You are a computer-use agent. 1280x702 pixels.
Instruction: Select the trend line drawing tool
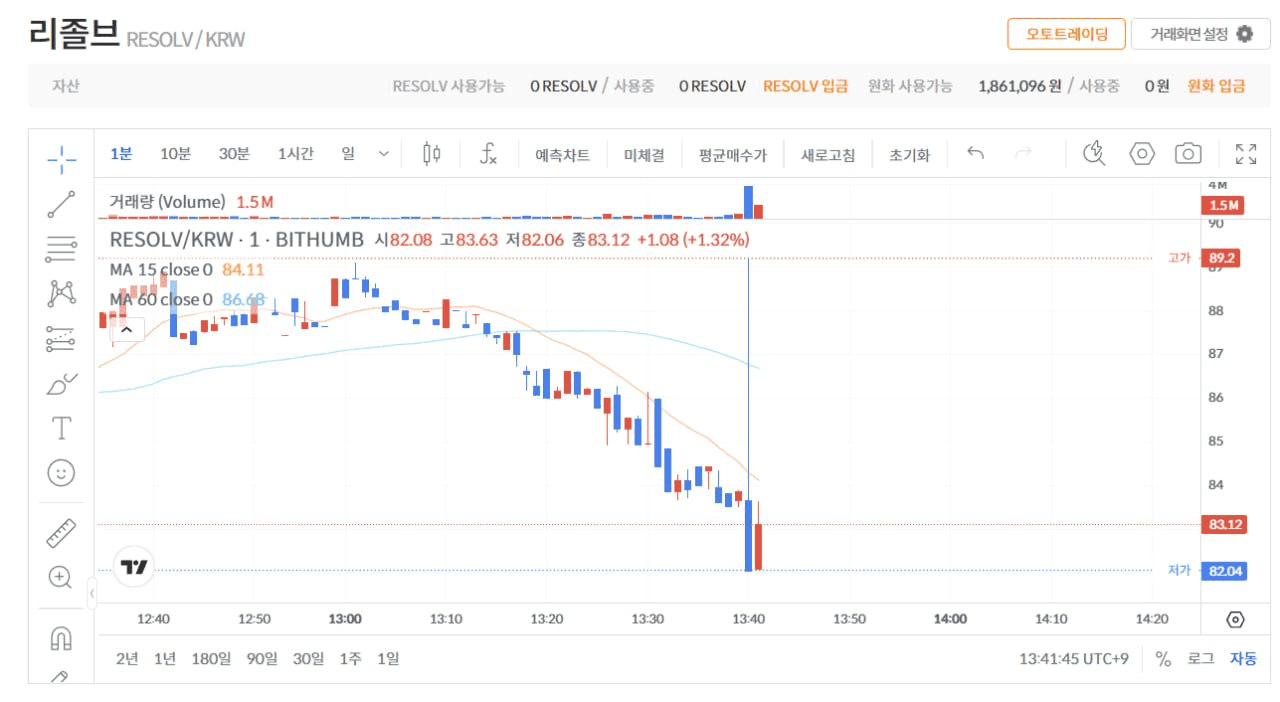(x=61, y=204)
